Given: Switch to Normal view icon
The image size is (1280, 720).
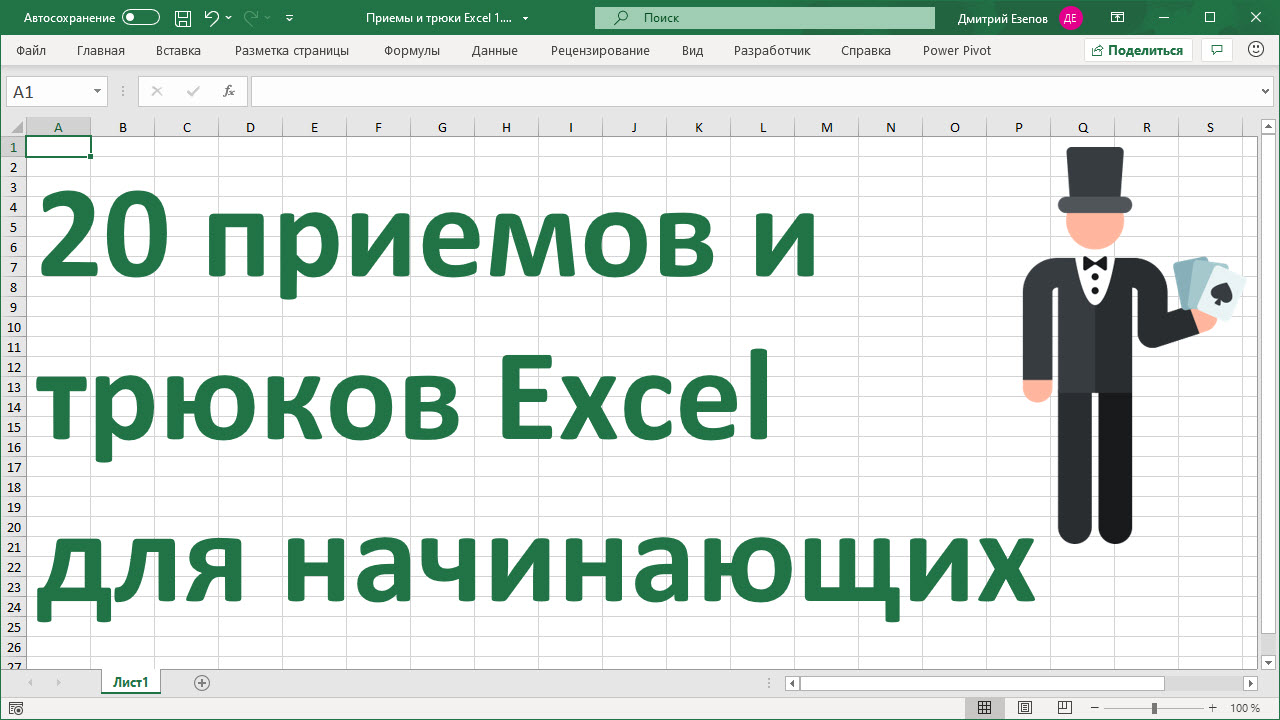Looking at the screenshot, I should click(984, 708).
